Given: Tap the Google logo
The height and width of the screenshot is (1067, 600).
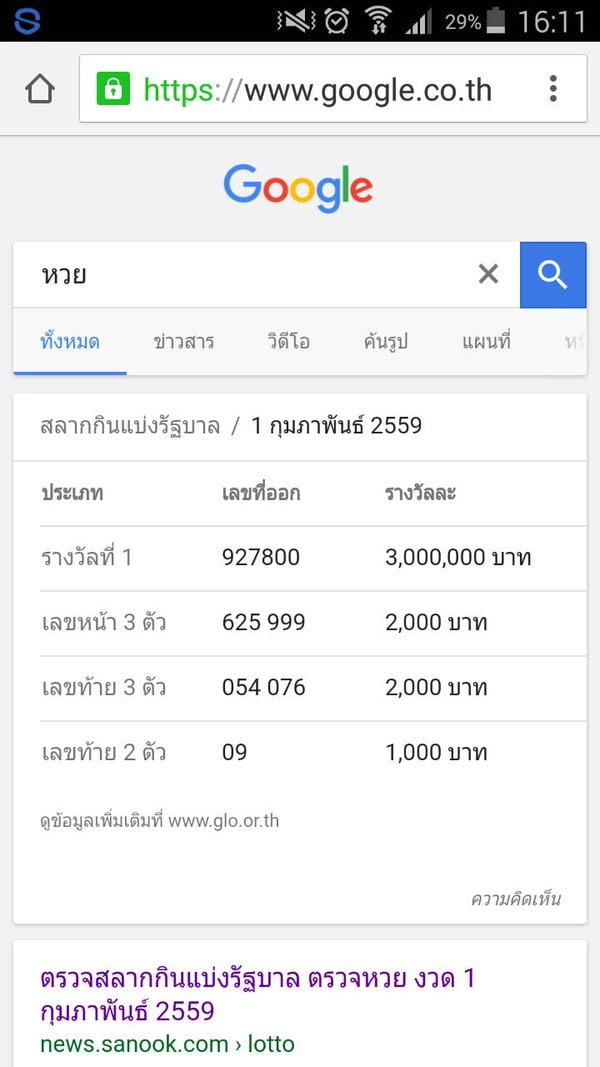Looking at the screenshot, I should 298,188.
